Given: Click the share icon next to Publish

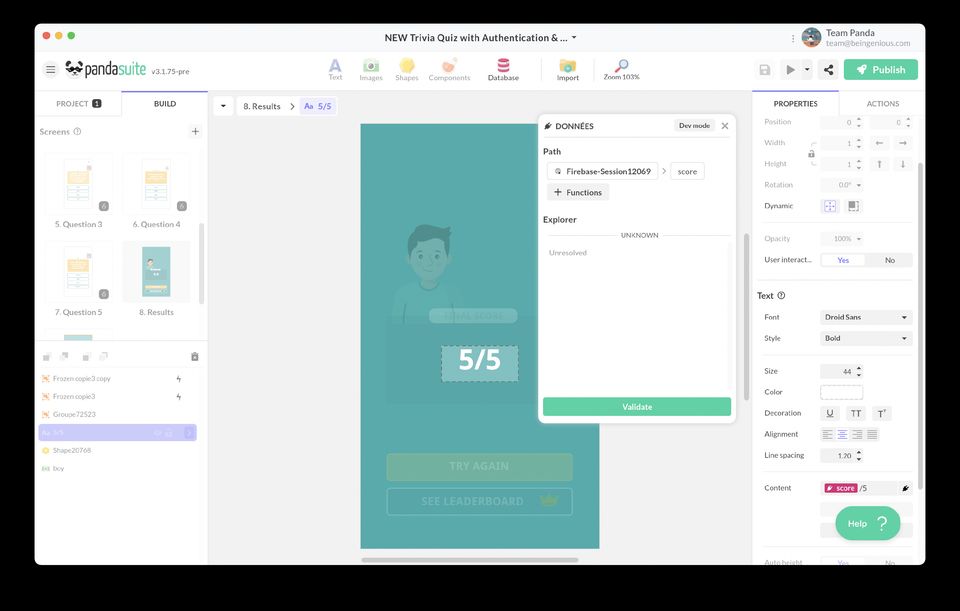Looking at the screenshot, I should 828,70.
